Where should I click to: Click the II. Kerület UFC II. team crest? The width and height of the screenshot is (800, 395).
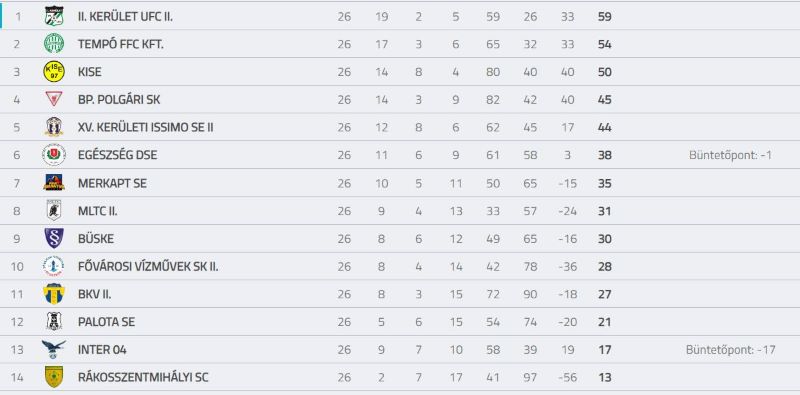click(x=54, y=16)
